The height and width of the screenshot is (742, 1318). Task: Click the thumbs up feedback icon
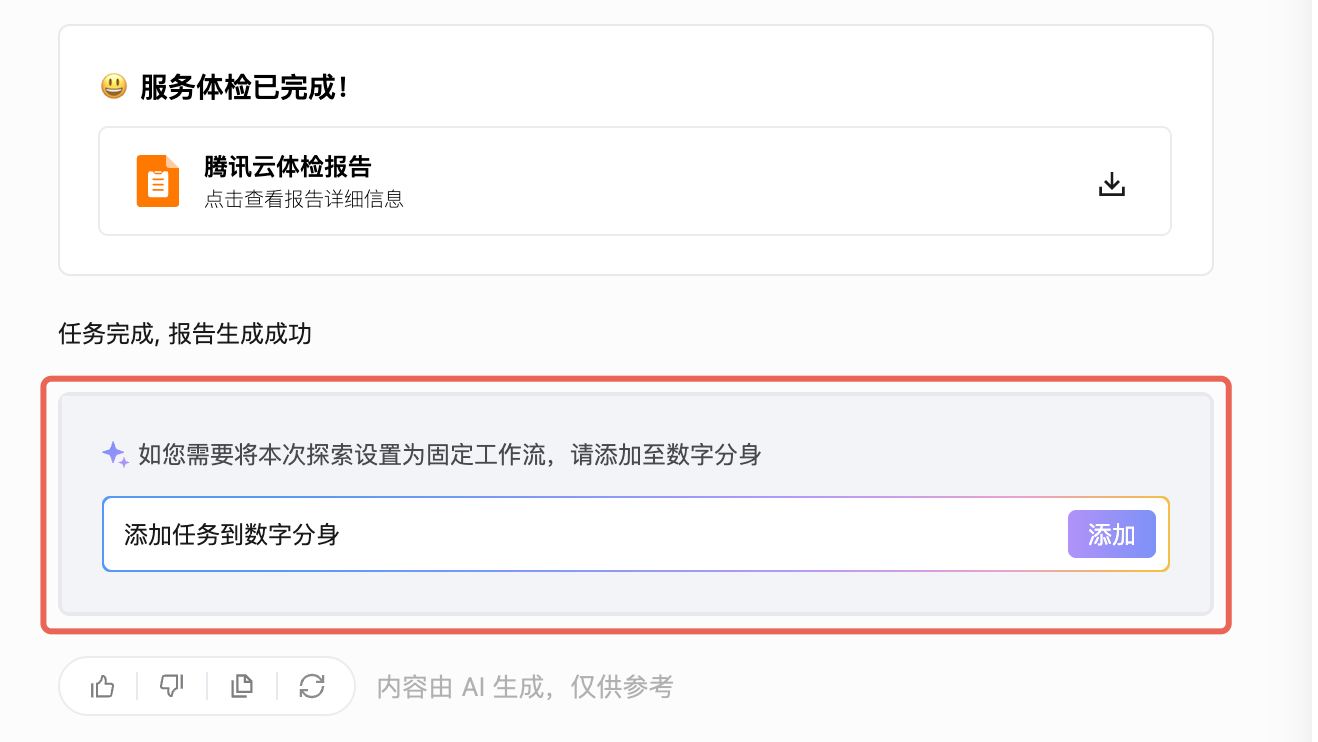click(x=103, y=686)
